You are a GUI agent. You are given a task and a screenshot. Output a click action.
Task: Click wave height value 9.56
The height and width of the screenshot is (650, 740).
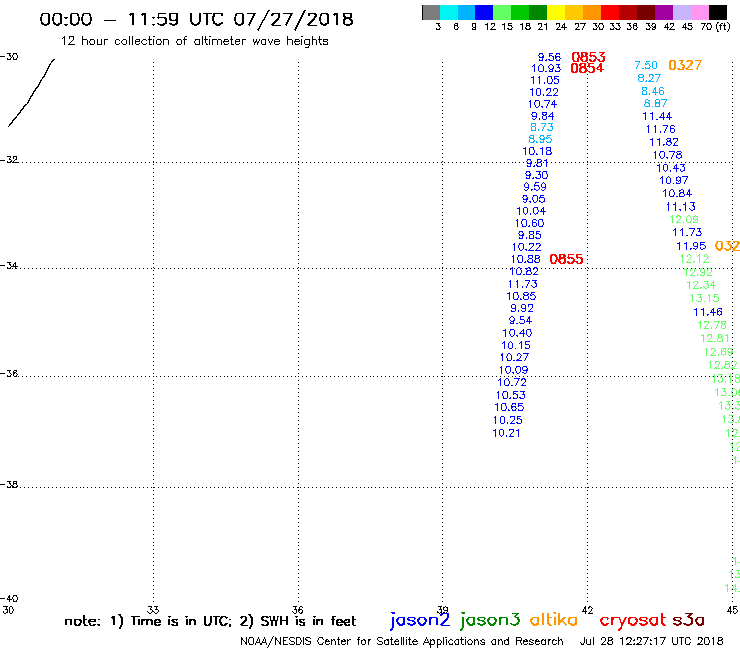coord(549,57)
